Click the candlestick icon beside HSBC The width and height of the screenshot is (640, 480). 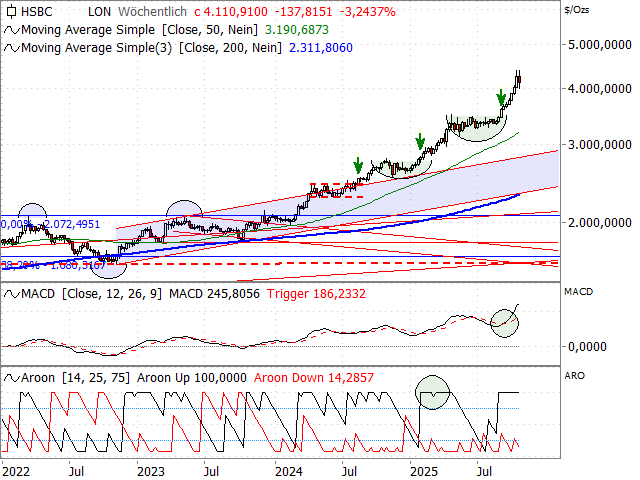tap(11, 11)
